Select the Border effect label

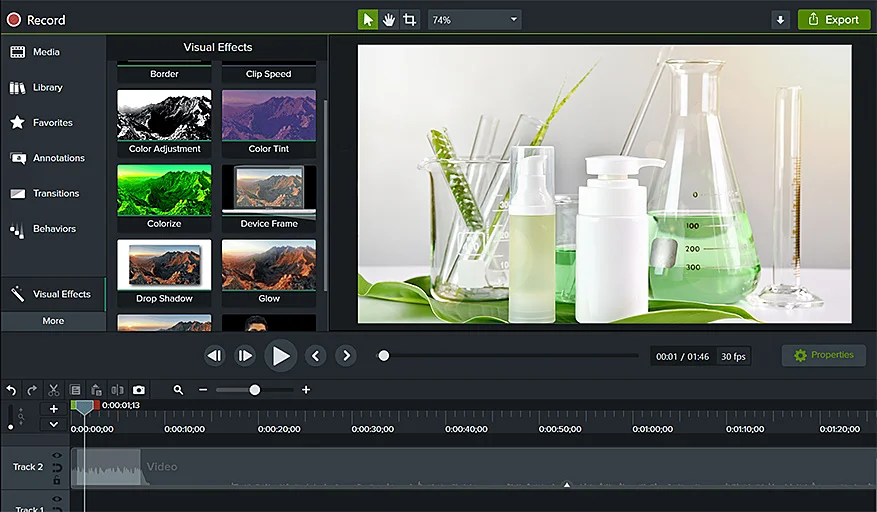[x=164, y=74]
